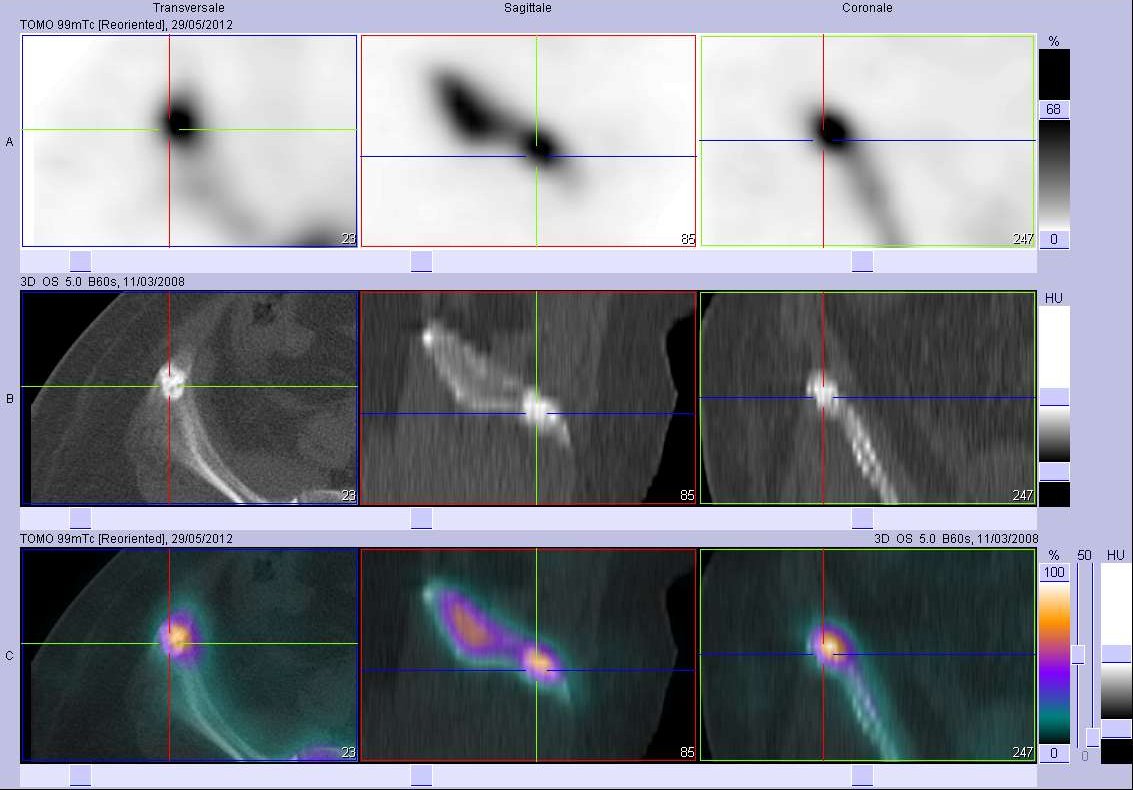1133x790 pixels.
Task: Click the slice slider thumb under the fused transversal image
Action: (x=80, y=776)
